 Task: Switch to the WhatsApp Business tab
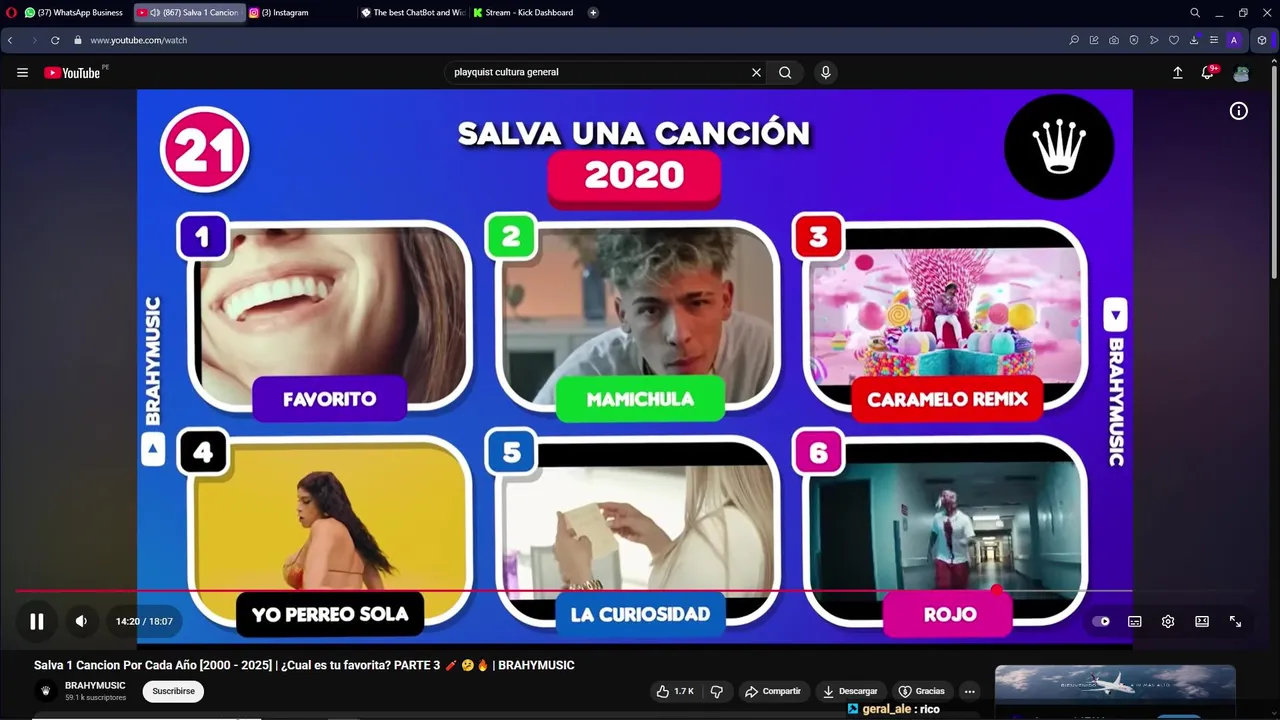point(74,13)
